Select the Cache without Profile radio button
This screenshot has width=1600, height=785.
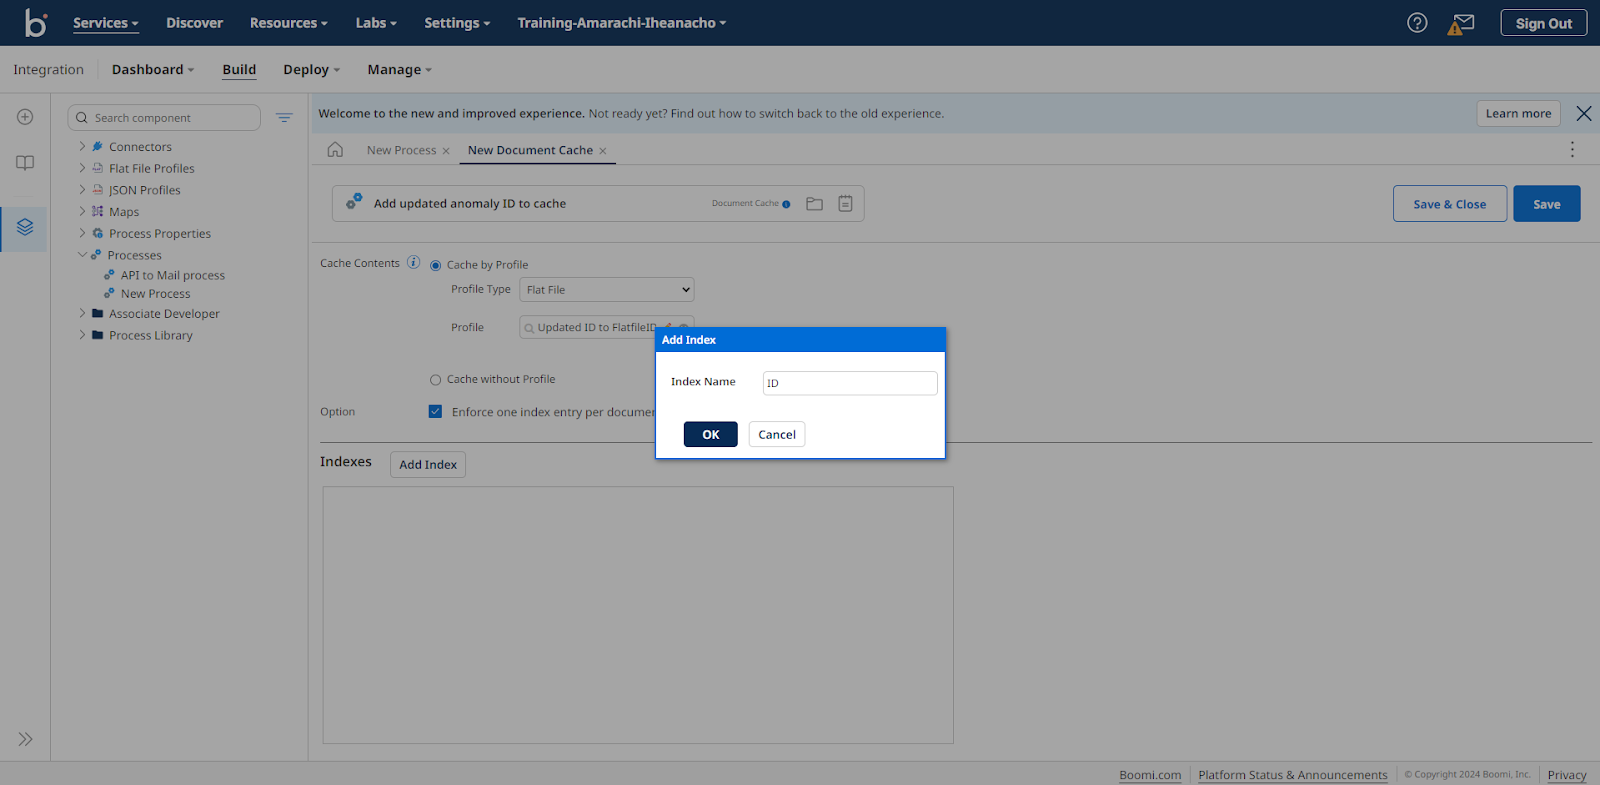[435, 380]
